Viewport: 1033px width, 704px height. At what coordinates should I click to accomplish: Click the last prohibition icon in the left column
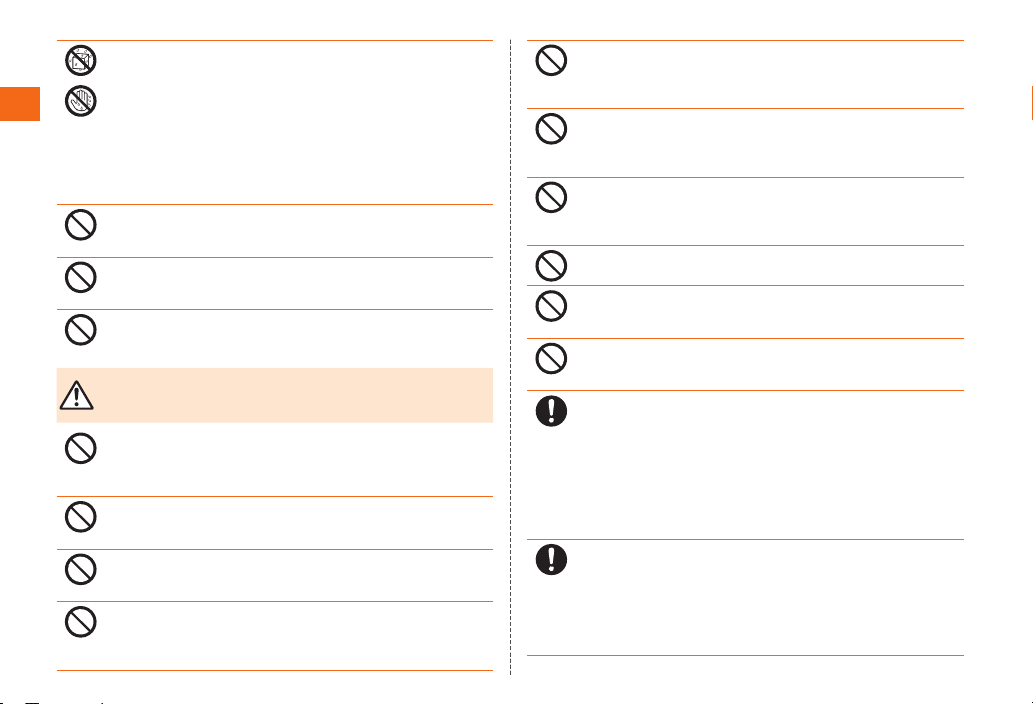pos(81,622)
